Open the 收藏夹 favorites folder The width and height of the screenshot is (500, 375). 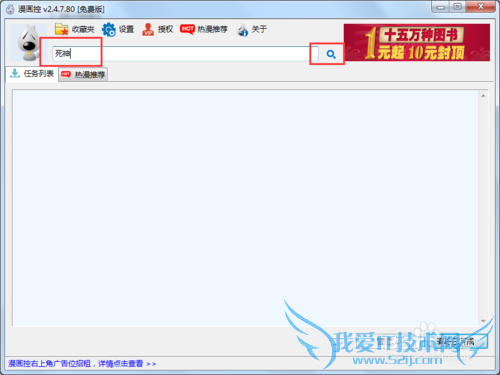tap(74, 29)
